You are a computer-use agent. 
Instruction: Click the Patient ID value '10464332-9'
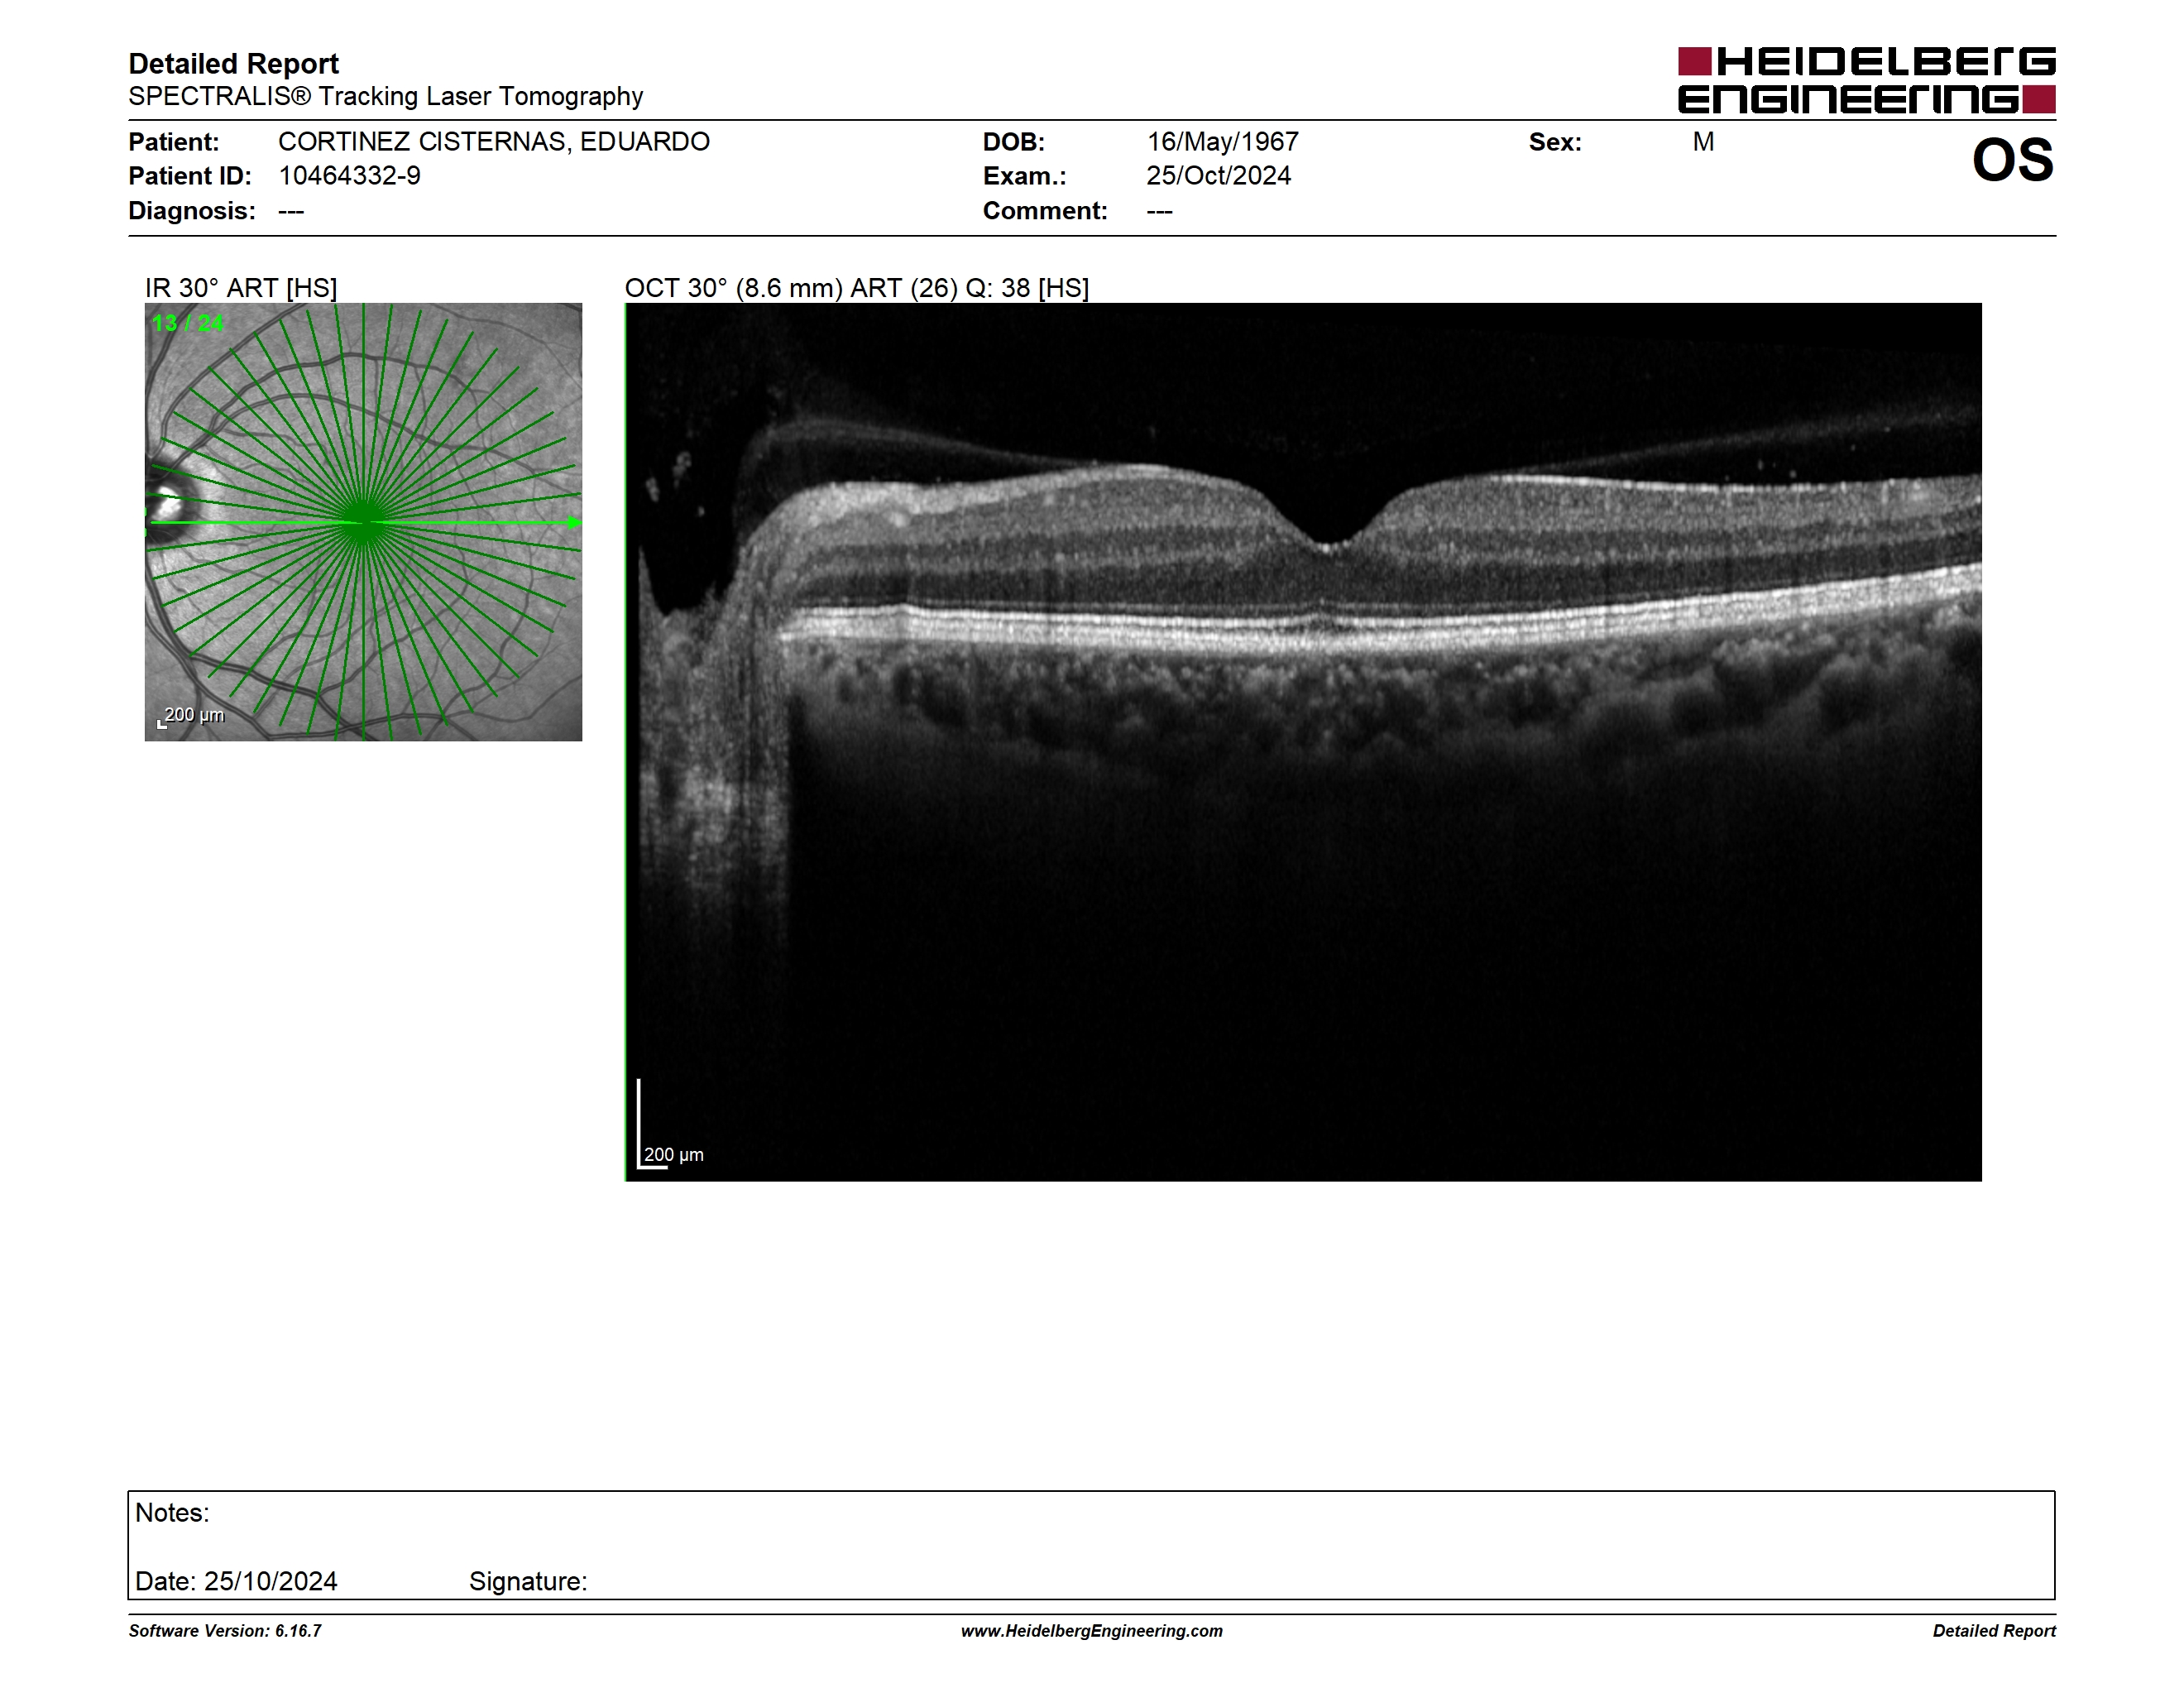(x=349, y=176)
